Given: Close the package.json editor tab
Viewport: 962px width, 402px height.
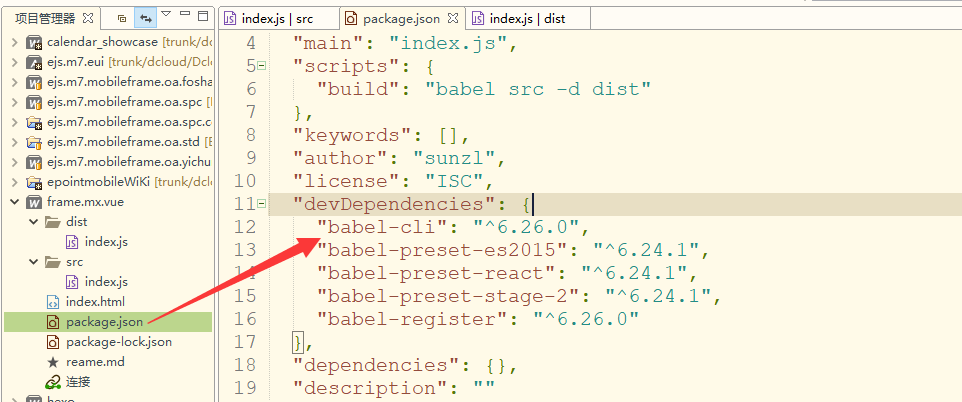Looking at the screenshot, I should [453, 18].
